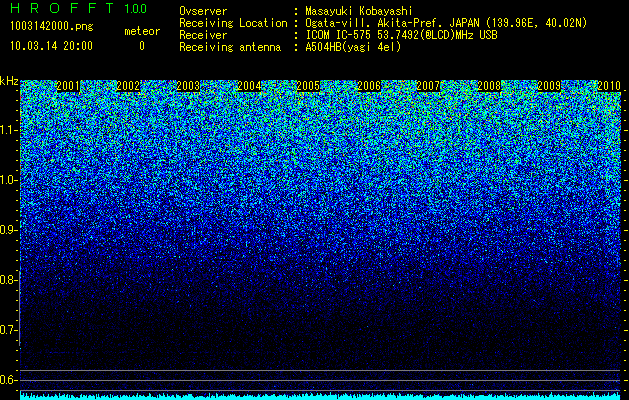Select the file name 1003142000.png

[x=52, y=27]
